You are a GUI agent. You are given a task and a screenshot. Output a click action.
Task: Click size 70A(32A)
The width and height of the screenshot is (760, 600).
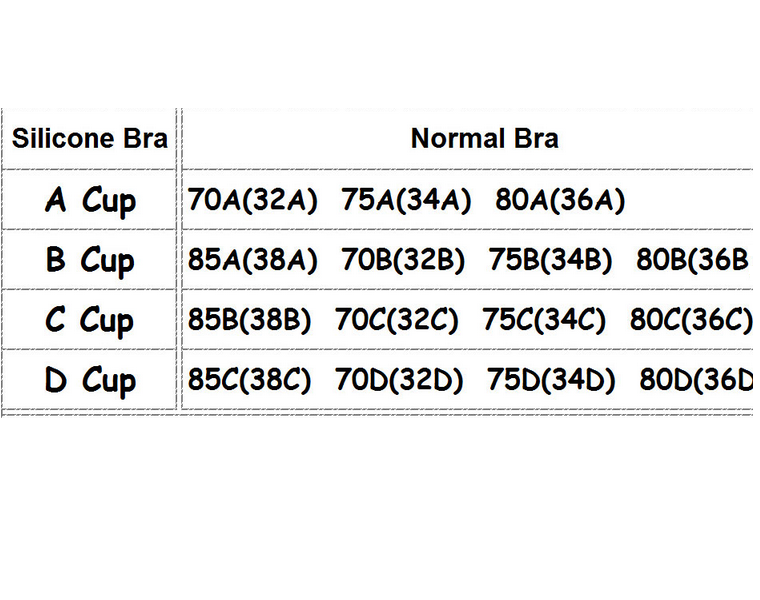click(x=253, y=200)
